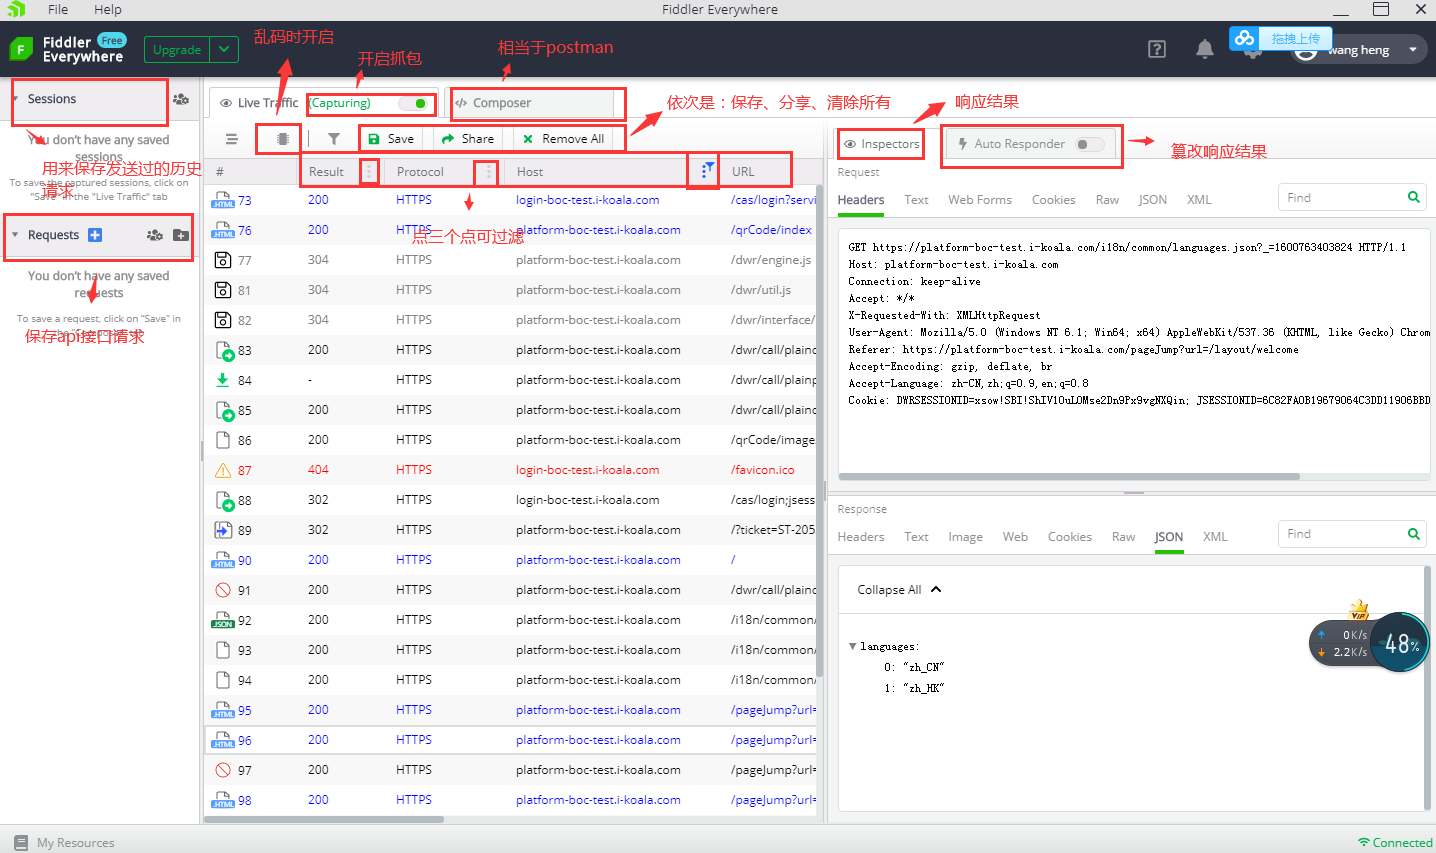Select session 96 pageJump row
This screenshot has width=1436, height=853.
tap(512, 740)
